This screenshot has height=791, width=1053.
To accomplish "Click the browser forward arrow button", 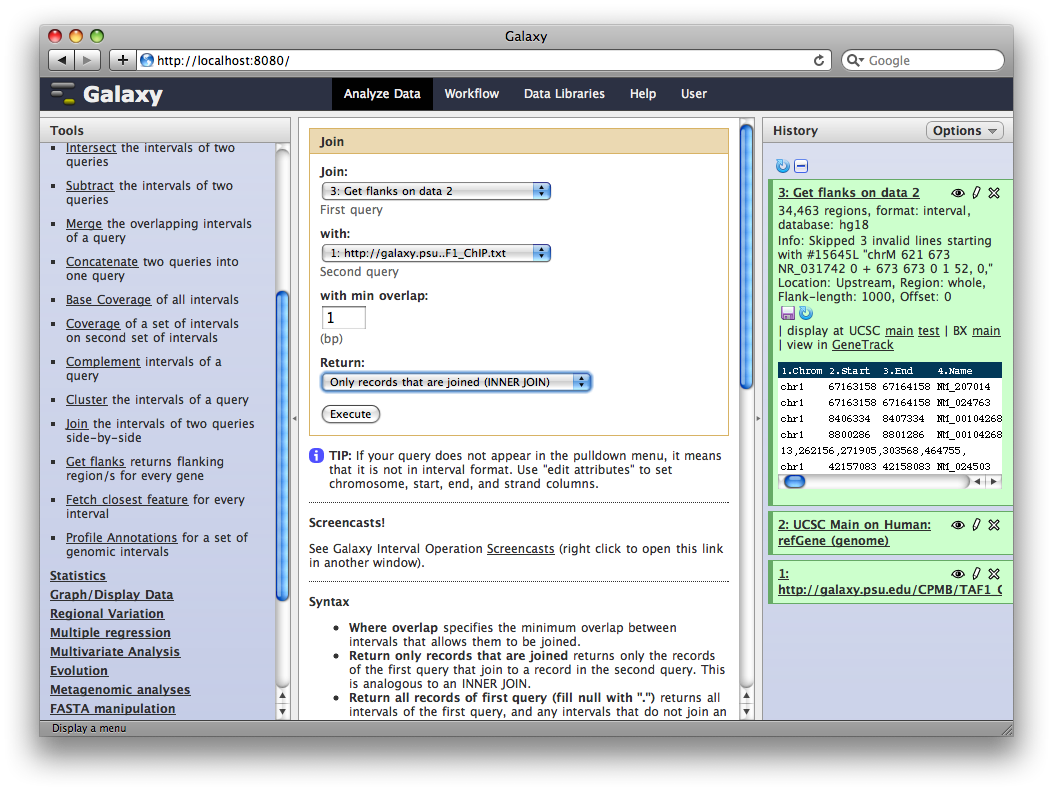I will click(x=87, y=60).
